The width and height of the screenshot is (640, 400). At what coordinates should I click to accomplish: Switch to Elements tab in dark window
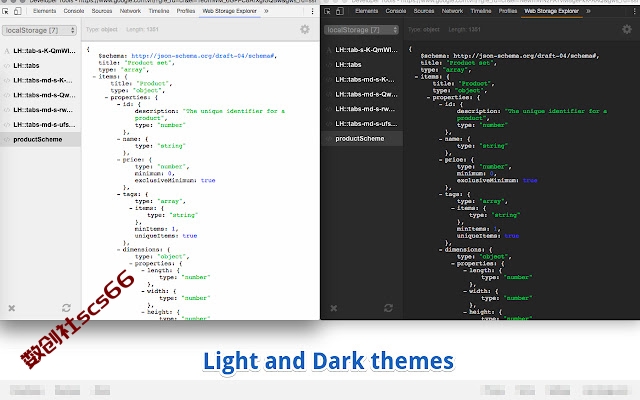pos(367,11)
